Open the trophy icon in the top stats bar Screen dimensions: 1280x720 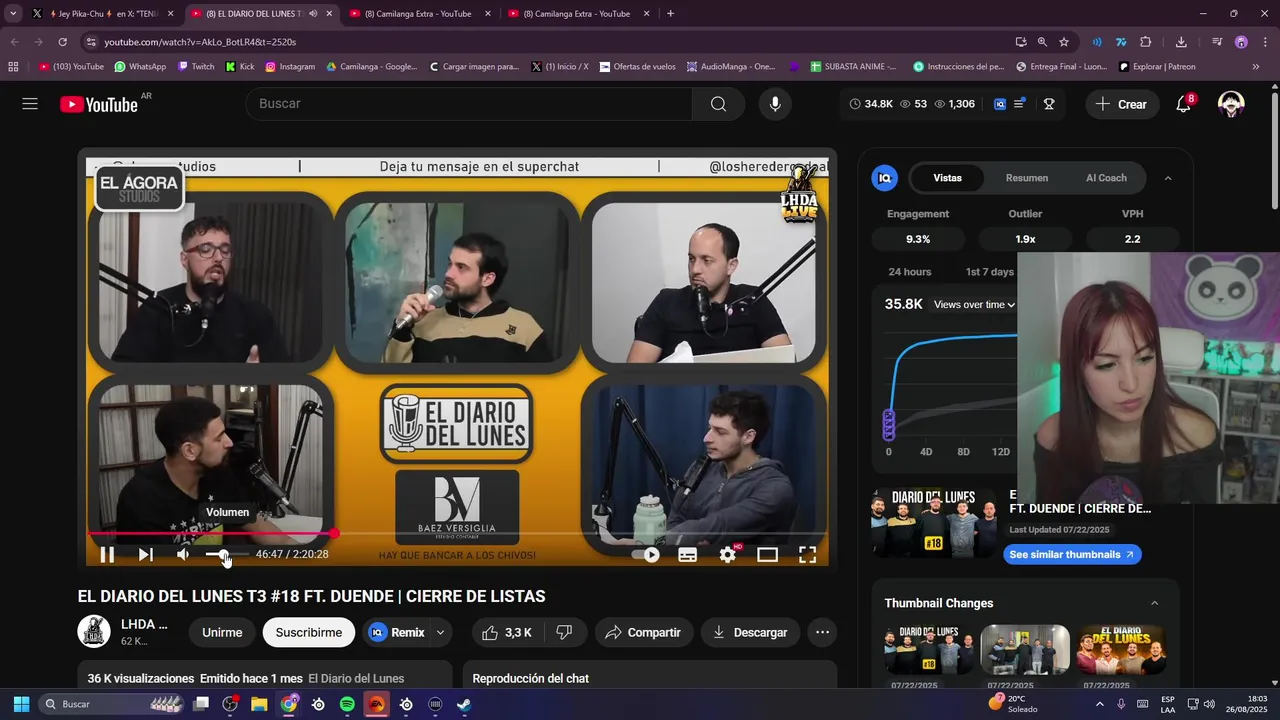click(1049, 104)
